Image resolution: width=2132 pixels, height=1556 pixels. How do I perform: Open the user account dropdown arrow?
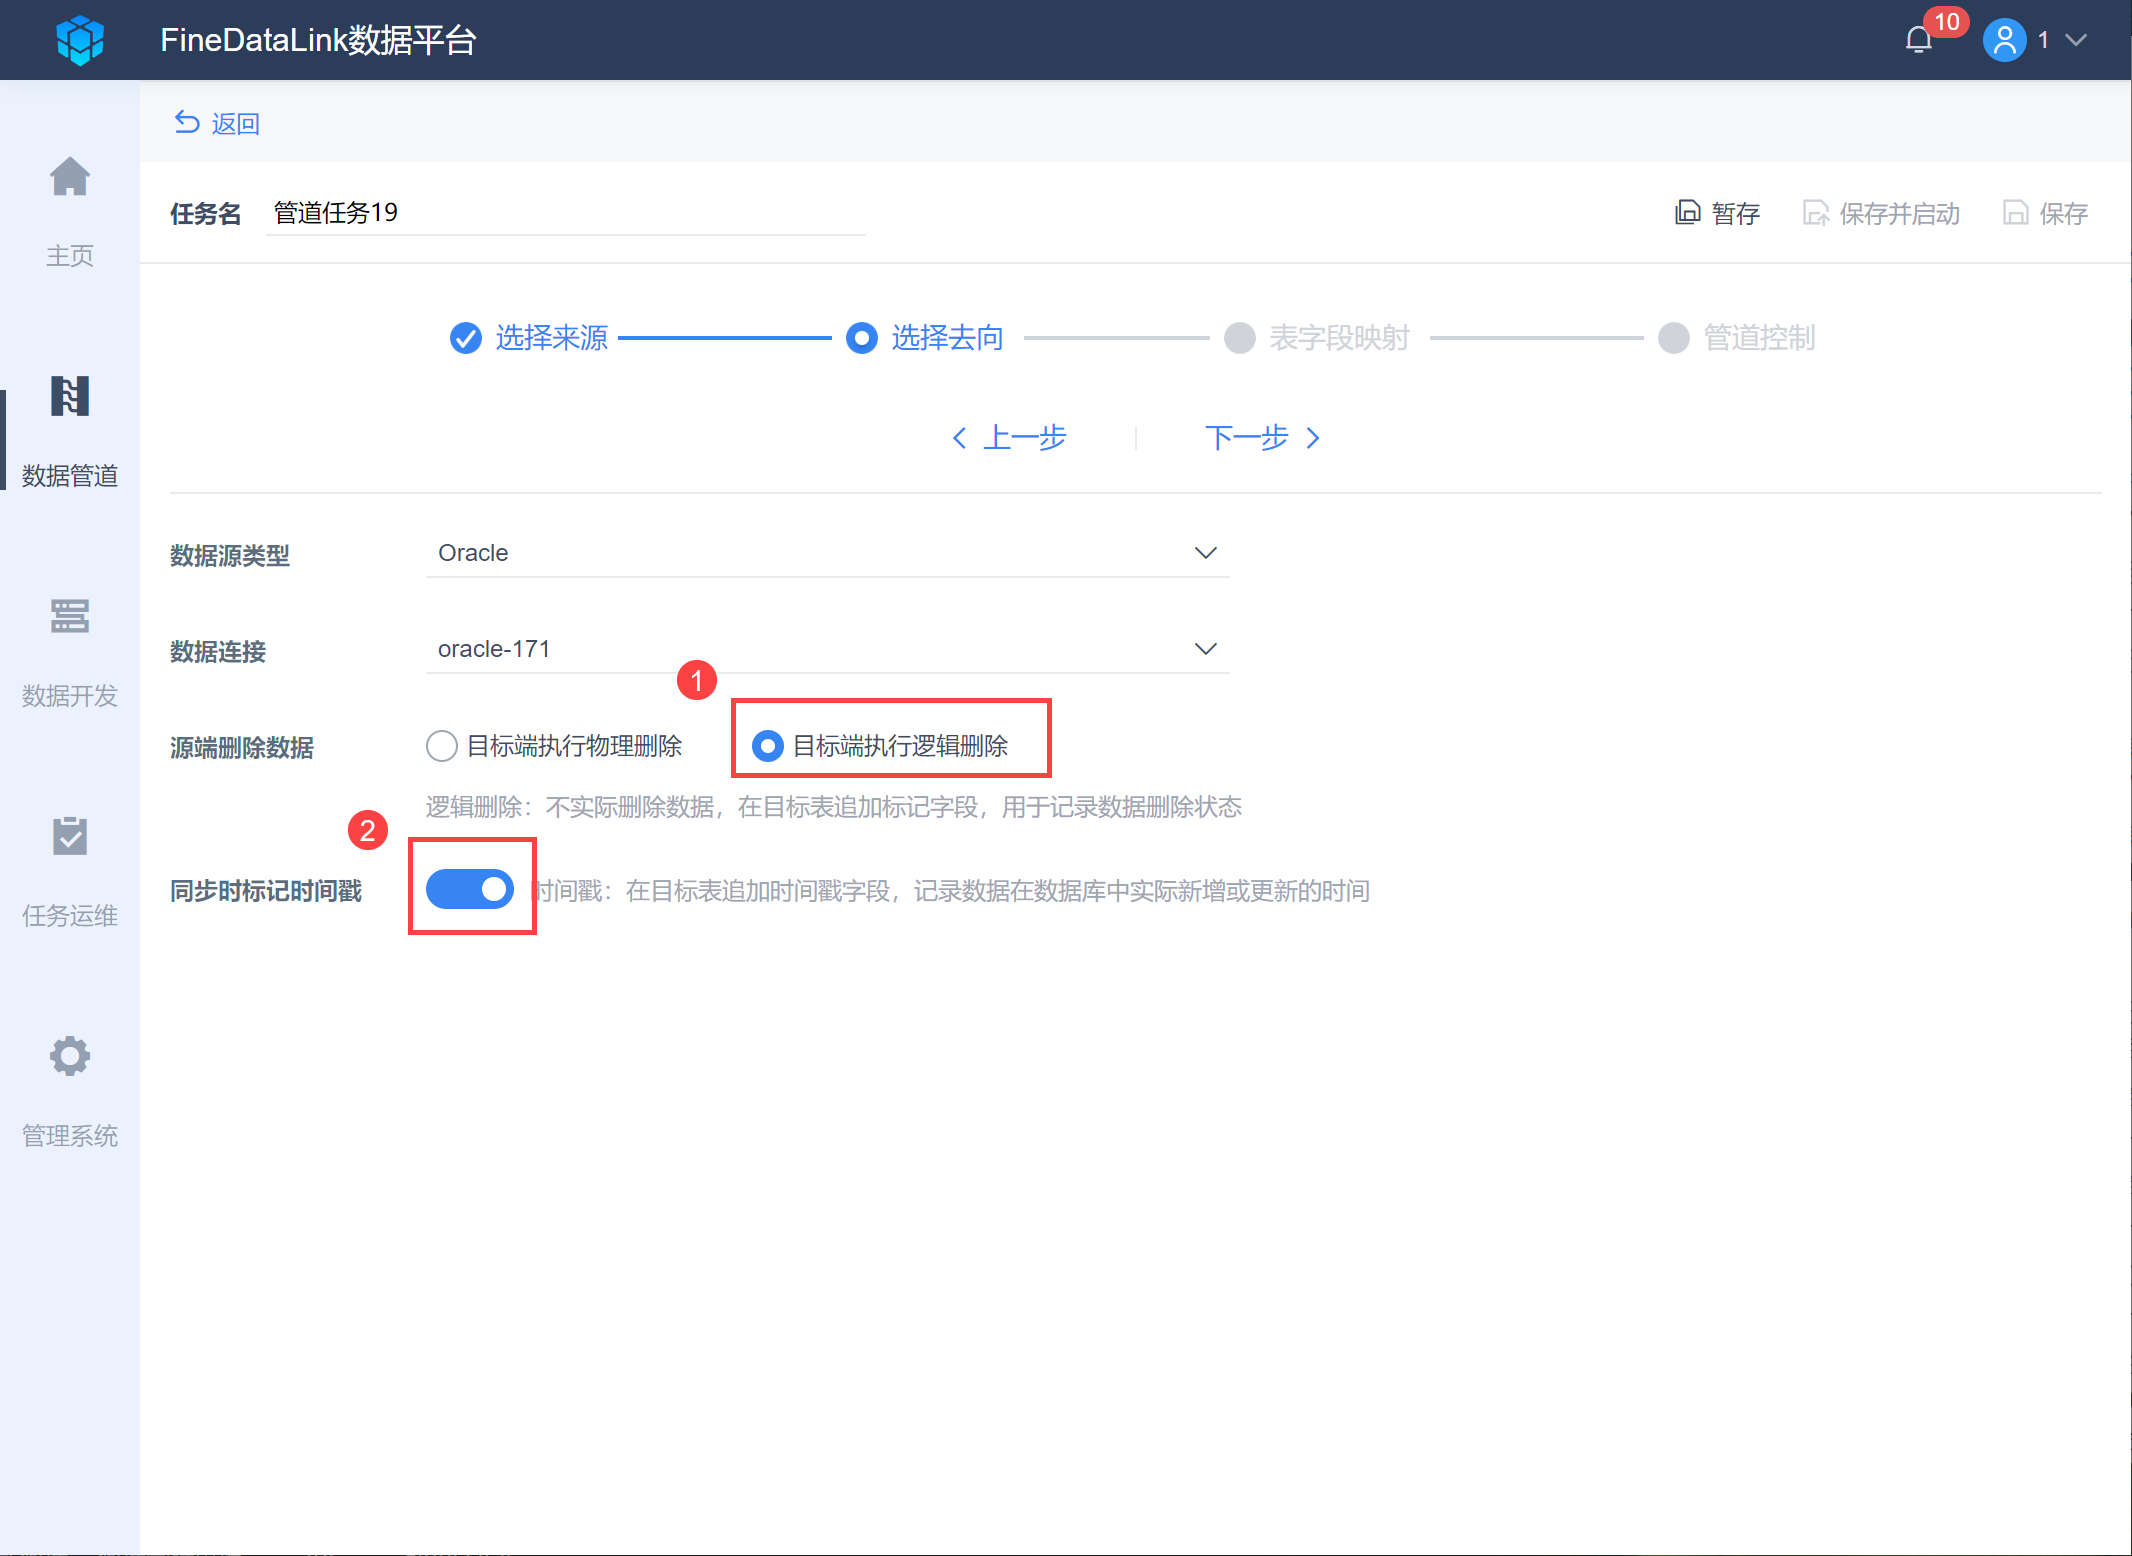coord(2076,40)
